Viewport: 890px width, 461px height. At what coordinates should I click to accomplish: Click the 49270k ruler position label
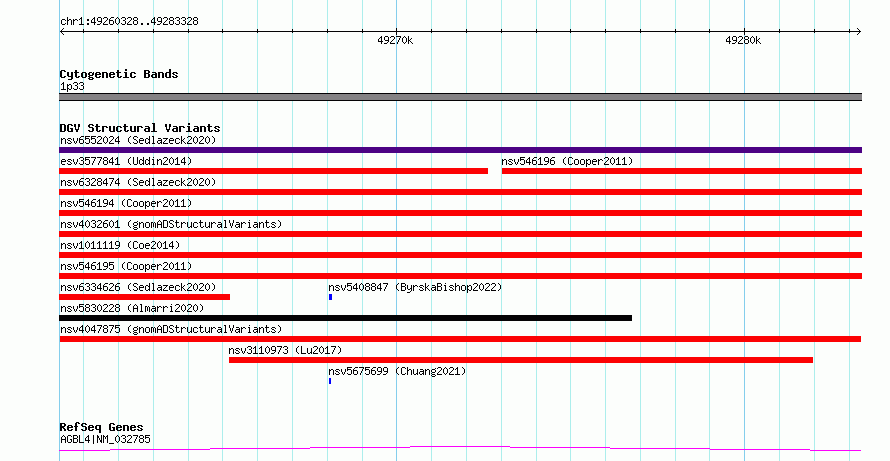(395, 40)
